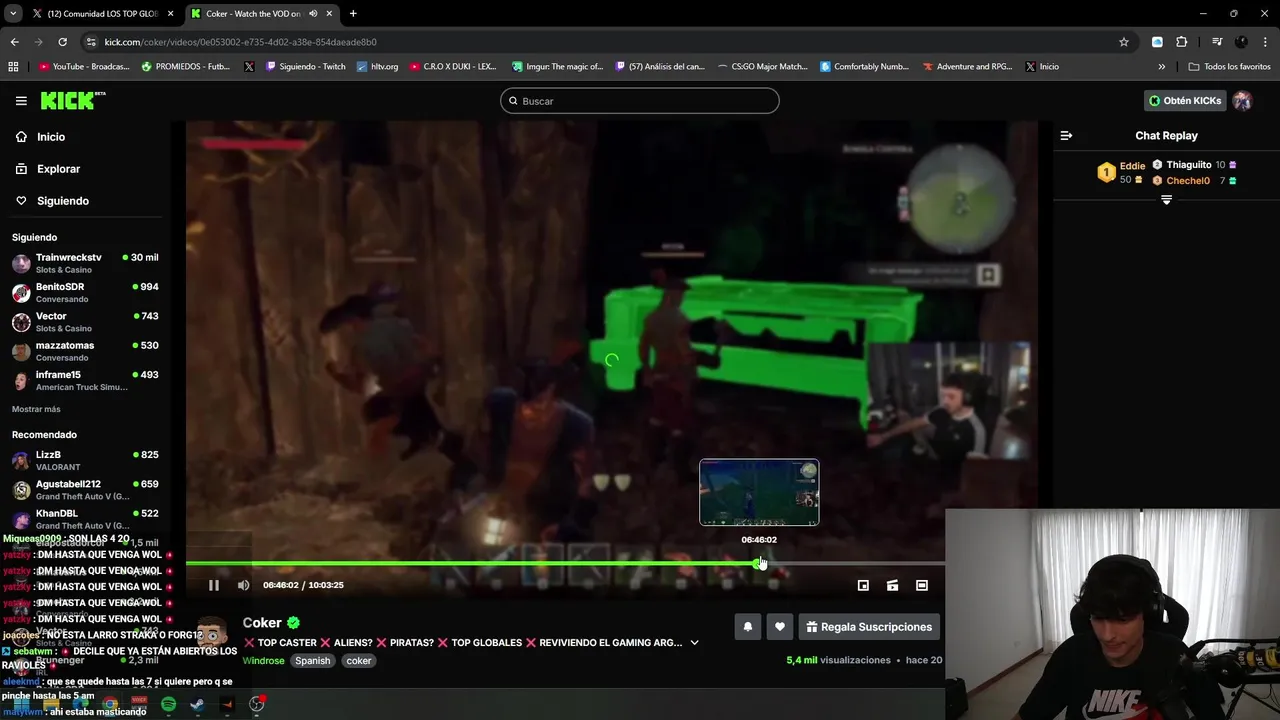The width and height of the screenshot is (1280, 720).
Task: Open PROMIEDOS - Futb... bookmark
Action: (x=187, y=67)
